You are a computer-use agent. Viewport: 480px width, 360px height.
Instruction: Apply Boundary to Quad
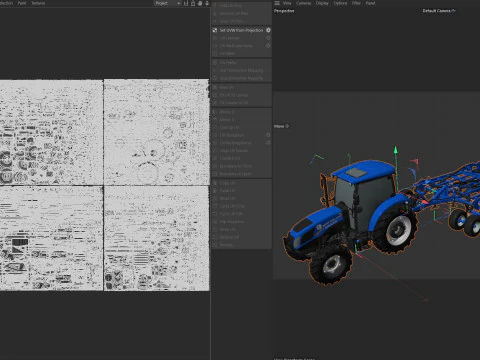241,174
